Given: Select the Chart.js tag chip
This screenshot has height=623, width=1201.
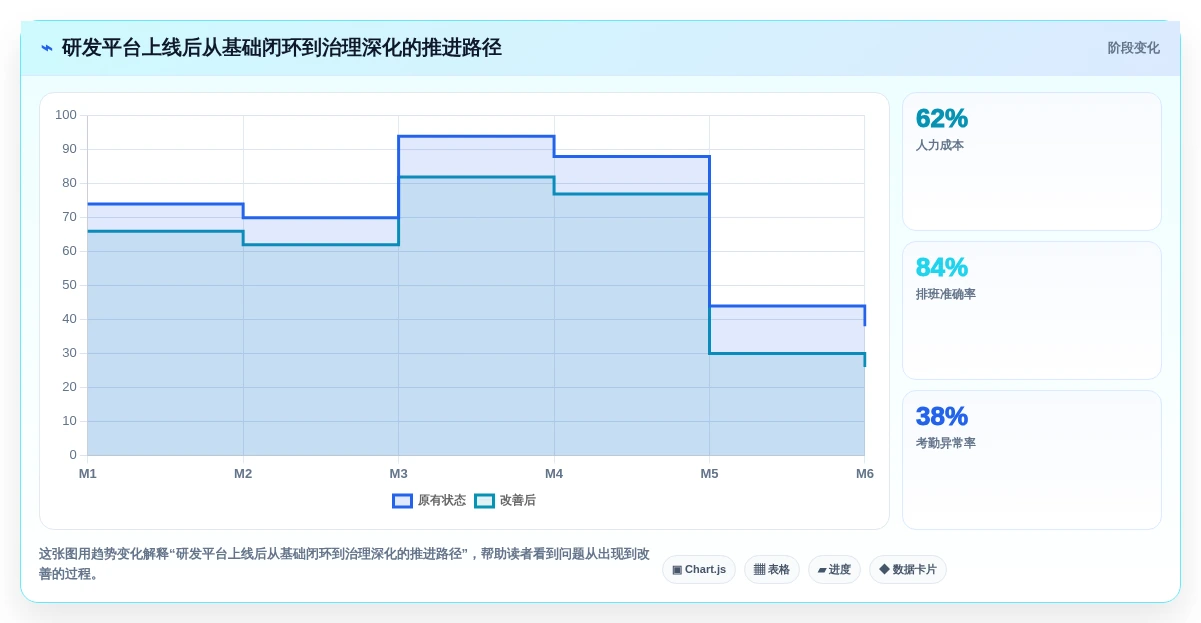Looking at the screenshot, I should [x=699, y=570].
